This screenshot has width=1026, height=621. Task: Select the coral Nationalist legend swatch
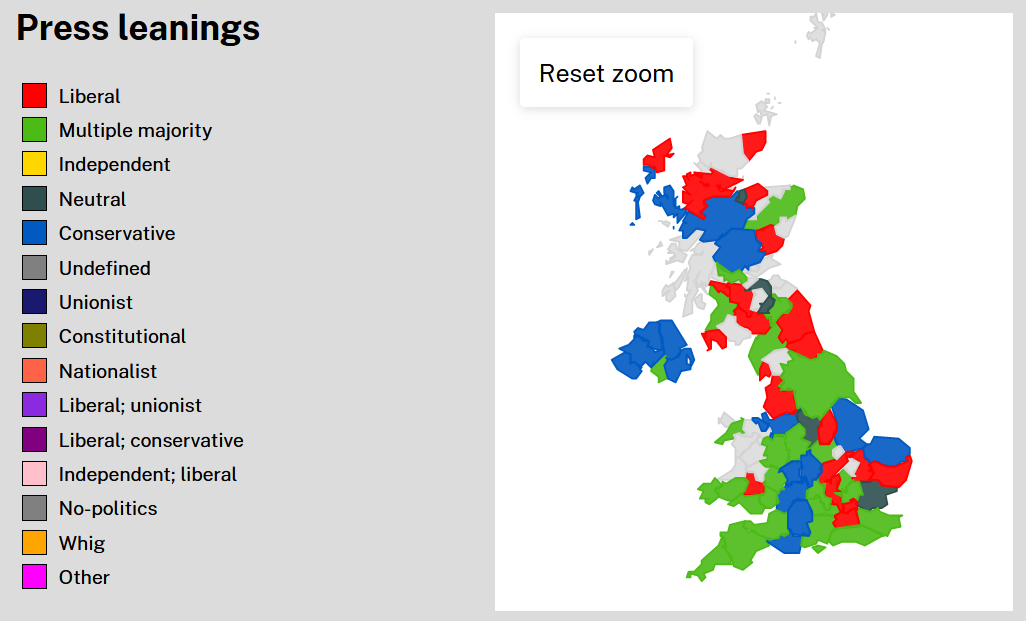pyautogui.click(x=35, y=371)
